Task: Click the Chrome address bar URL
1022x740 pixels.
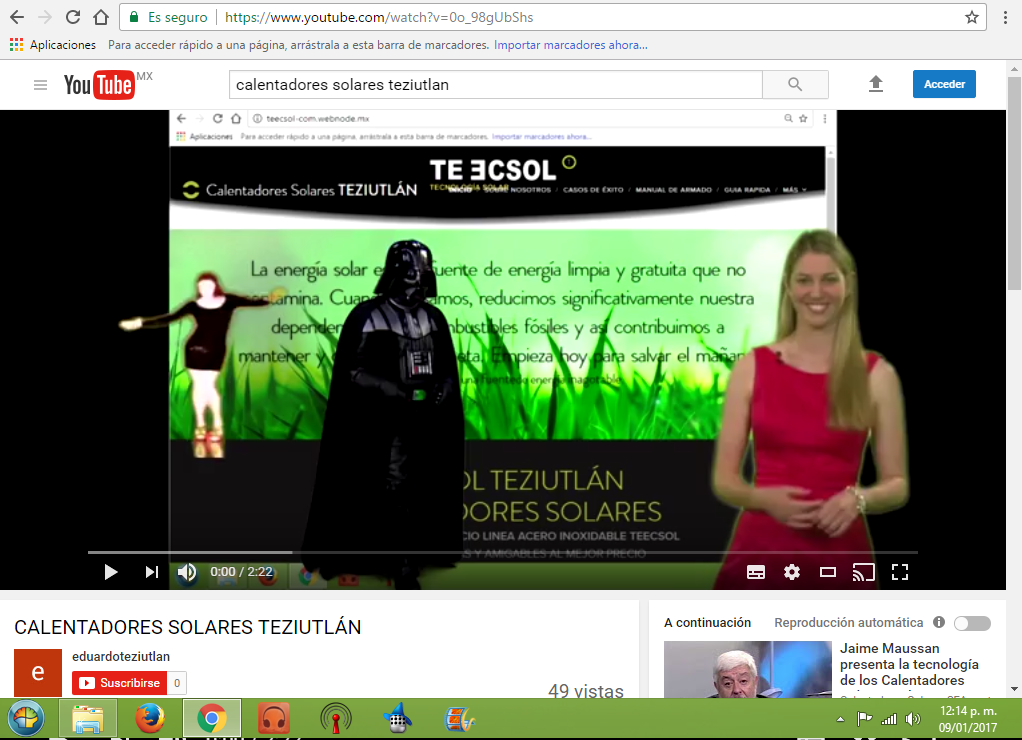Action: click(x=379, y=18)
